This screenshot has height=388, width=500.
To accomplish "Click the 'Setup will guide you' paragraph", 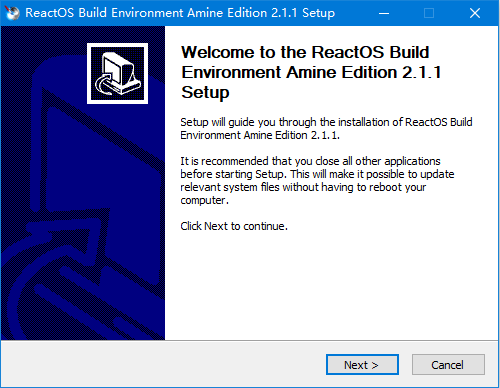I will click(326, 129).
